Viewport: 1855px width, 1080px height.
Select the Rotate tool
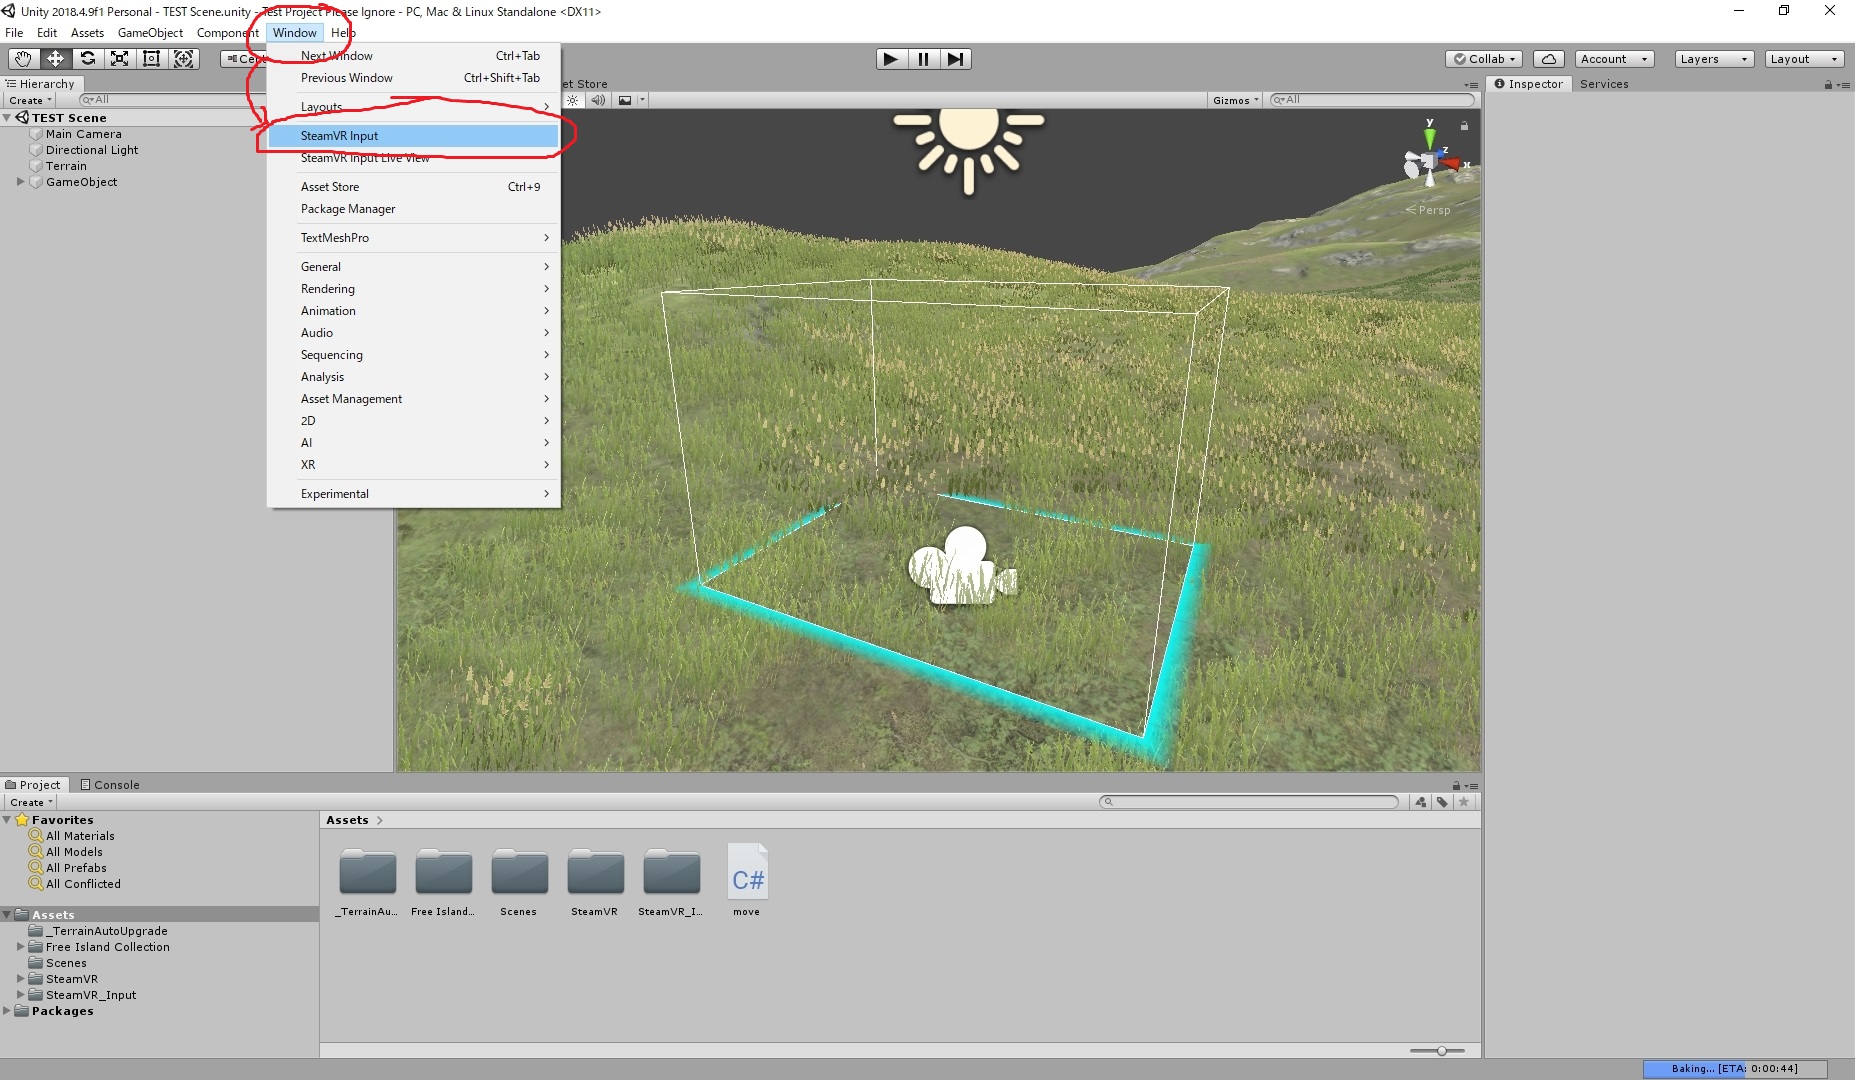click(88, 59)
